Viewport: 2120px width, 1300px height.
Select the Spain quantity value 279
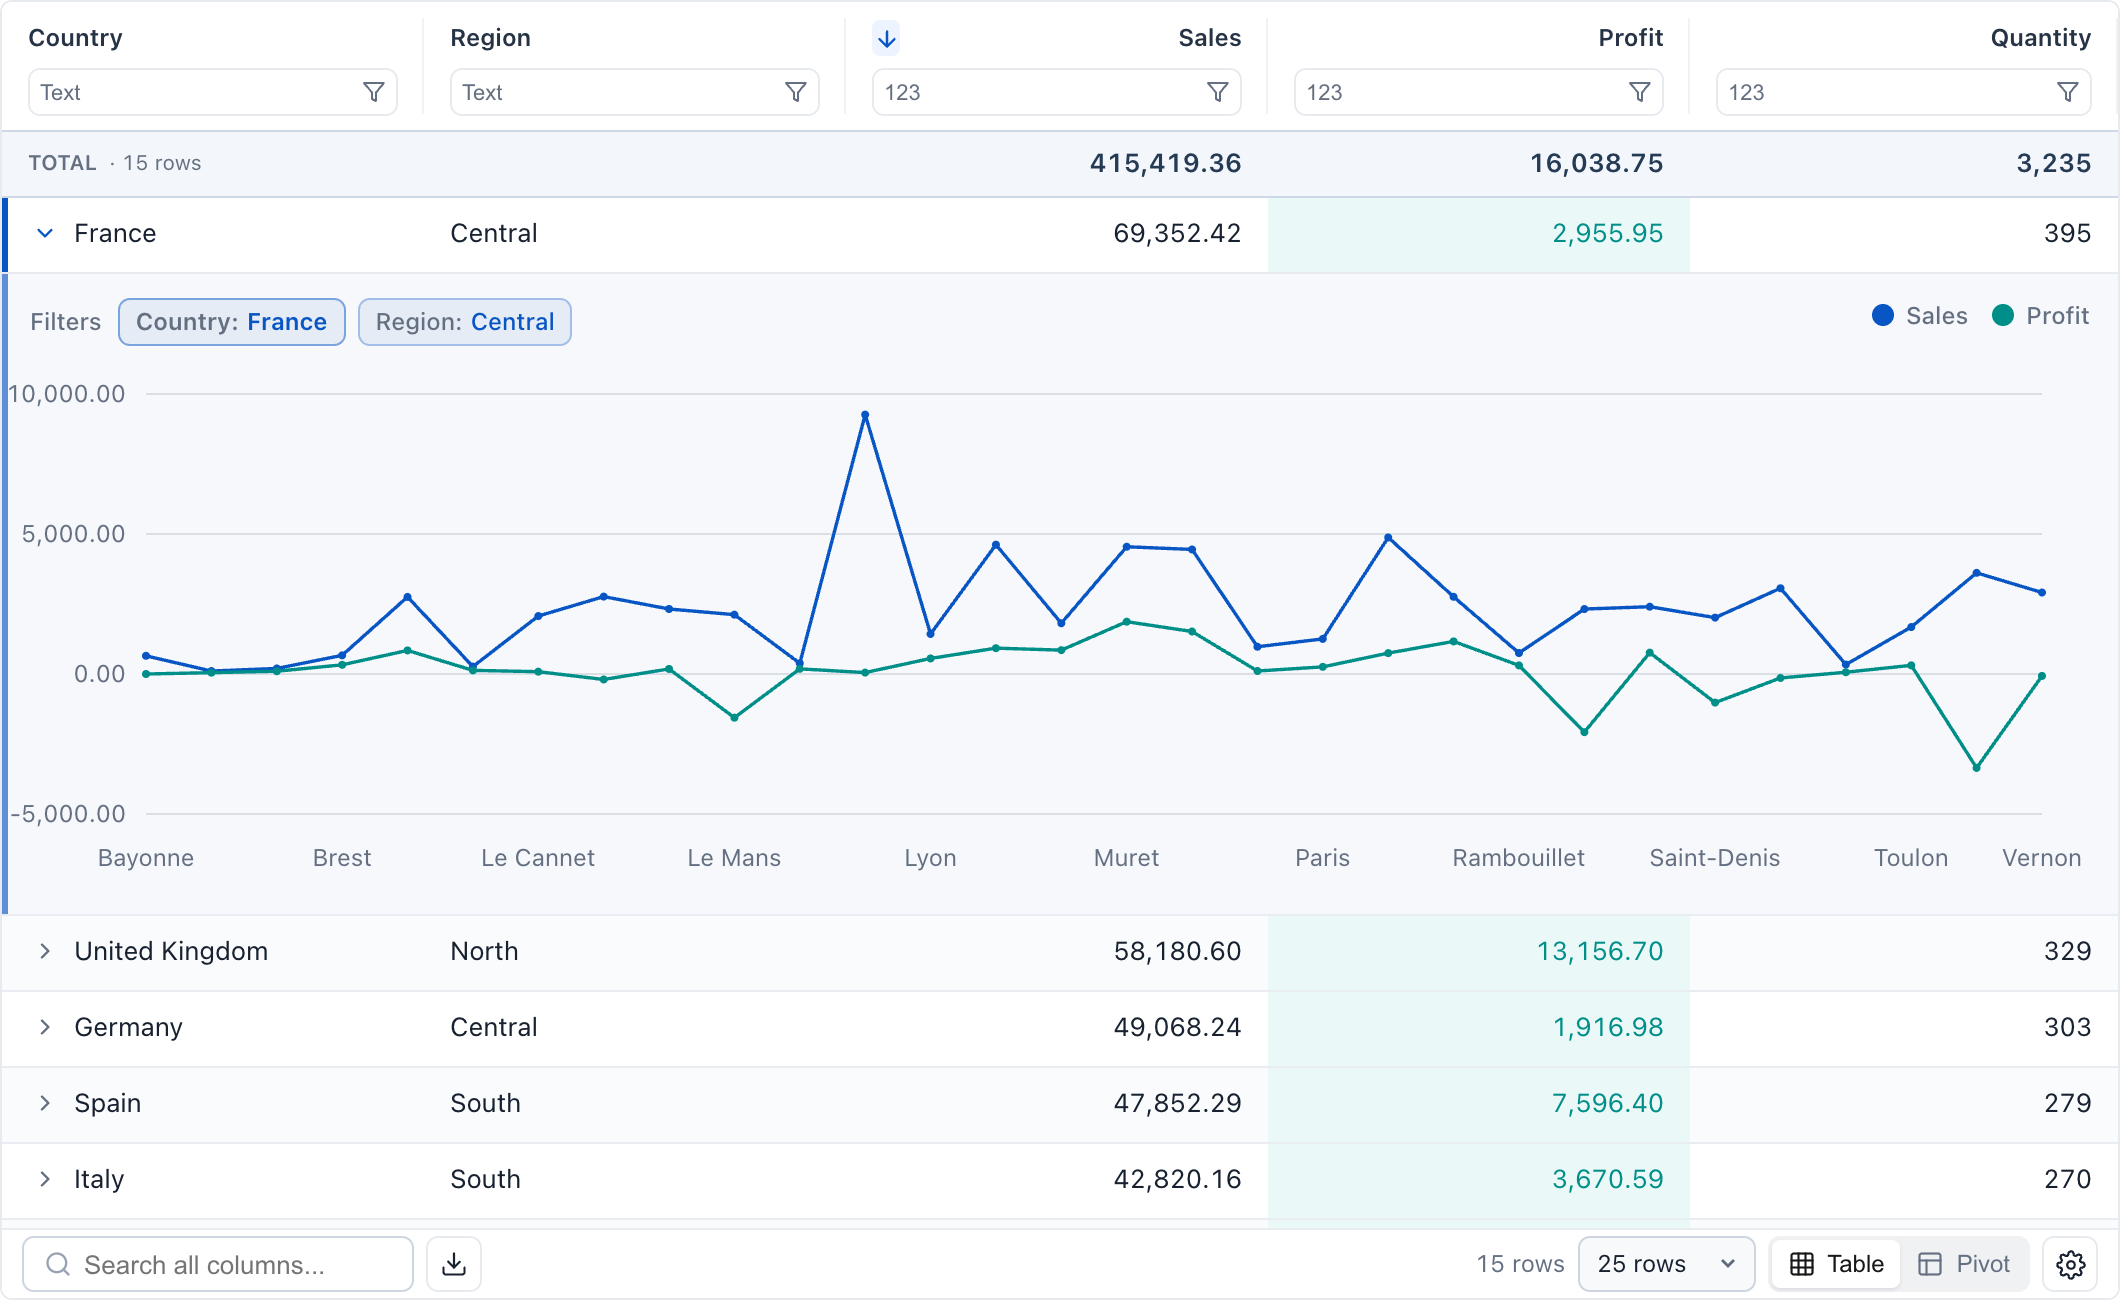click(2068, 1103)
